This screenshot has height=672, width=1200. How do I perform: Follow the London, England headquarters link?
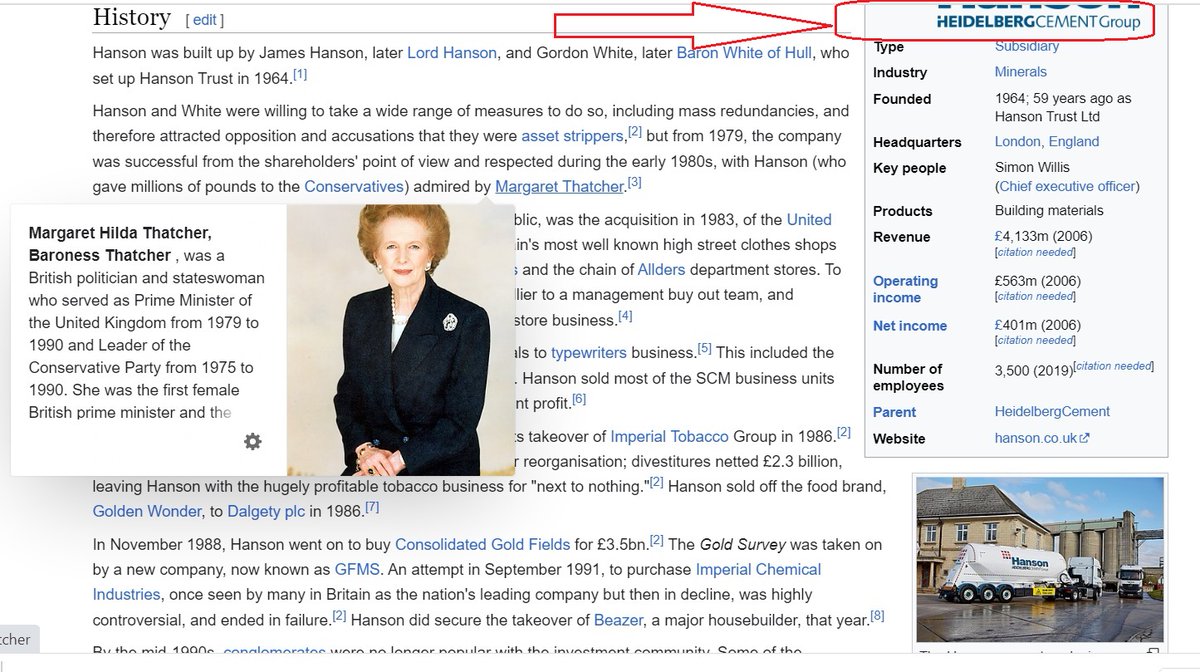[x=1046, y=142]
